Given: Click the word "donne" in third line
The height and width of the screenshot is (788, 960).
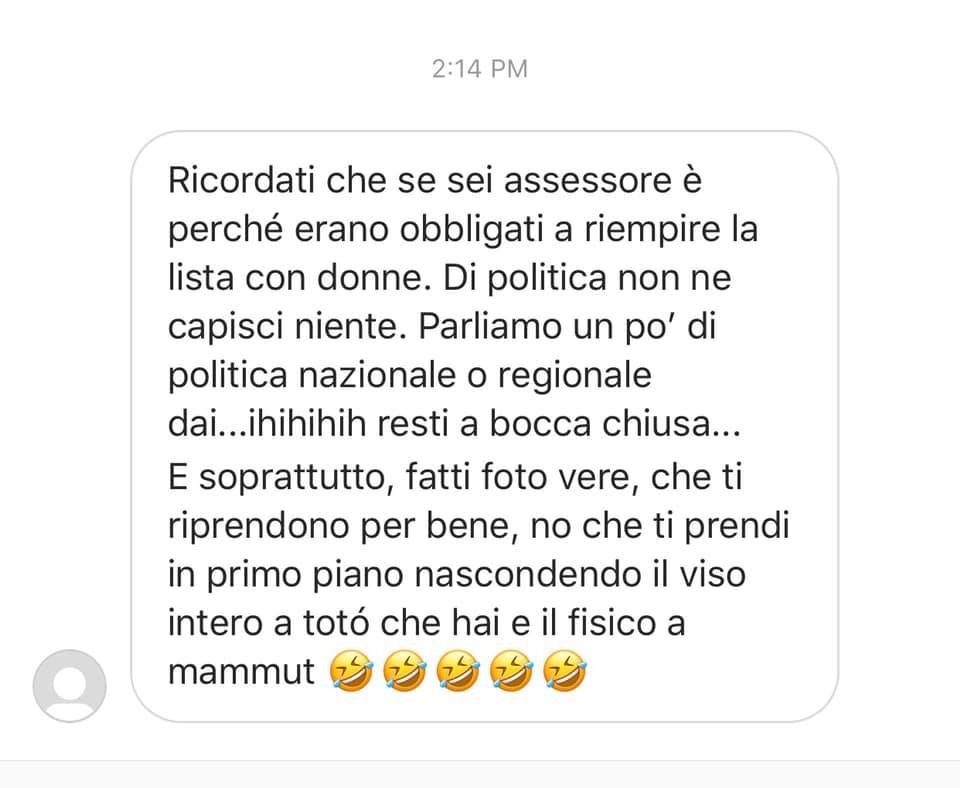Looking at the screenshot, I should click(370, 277).
